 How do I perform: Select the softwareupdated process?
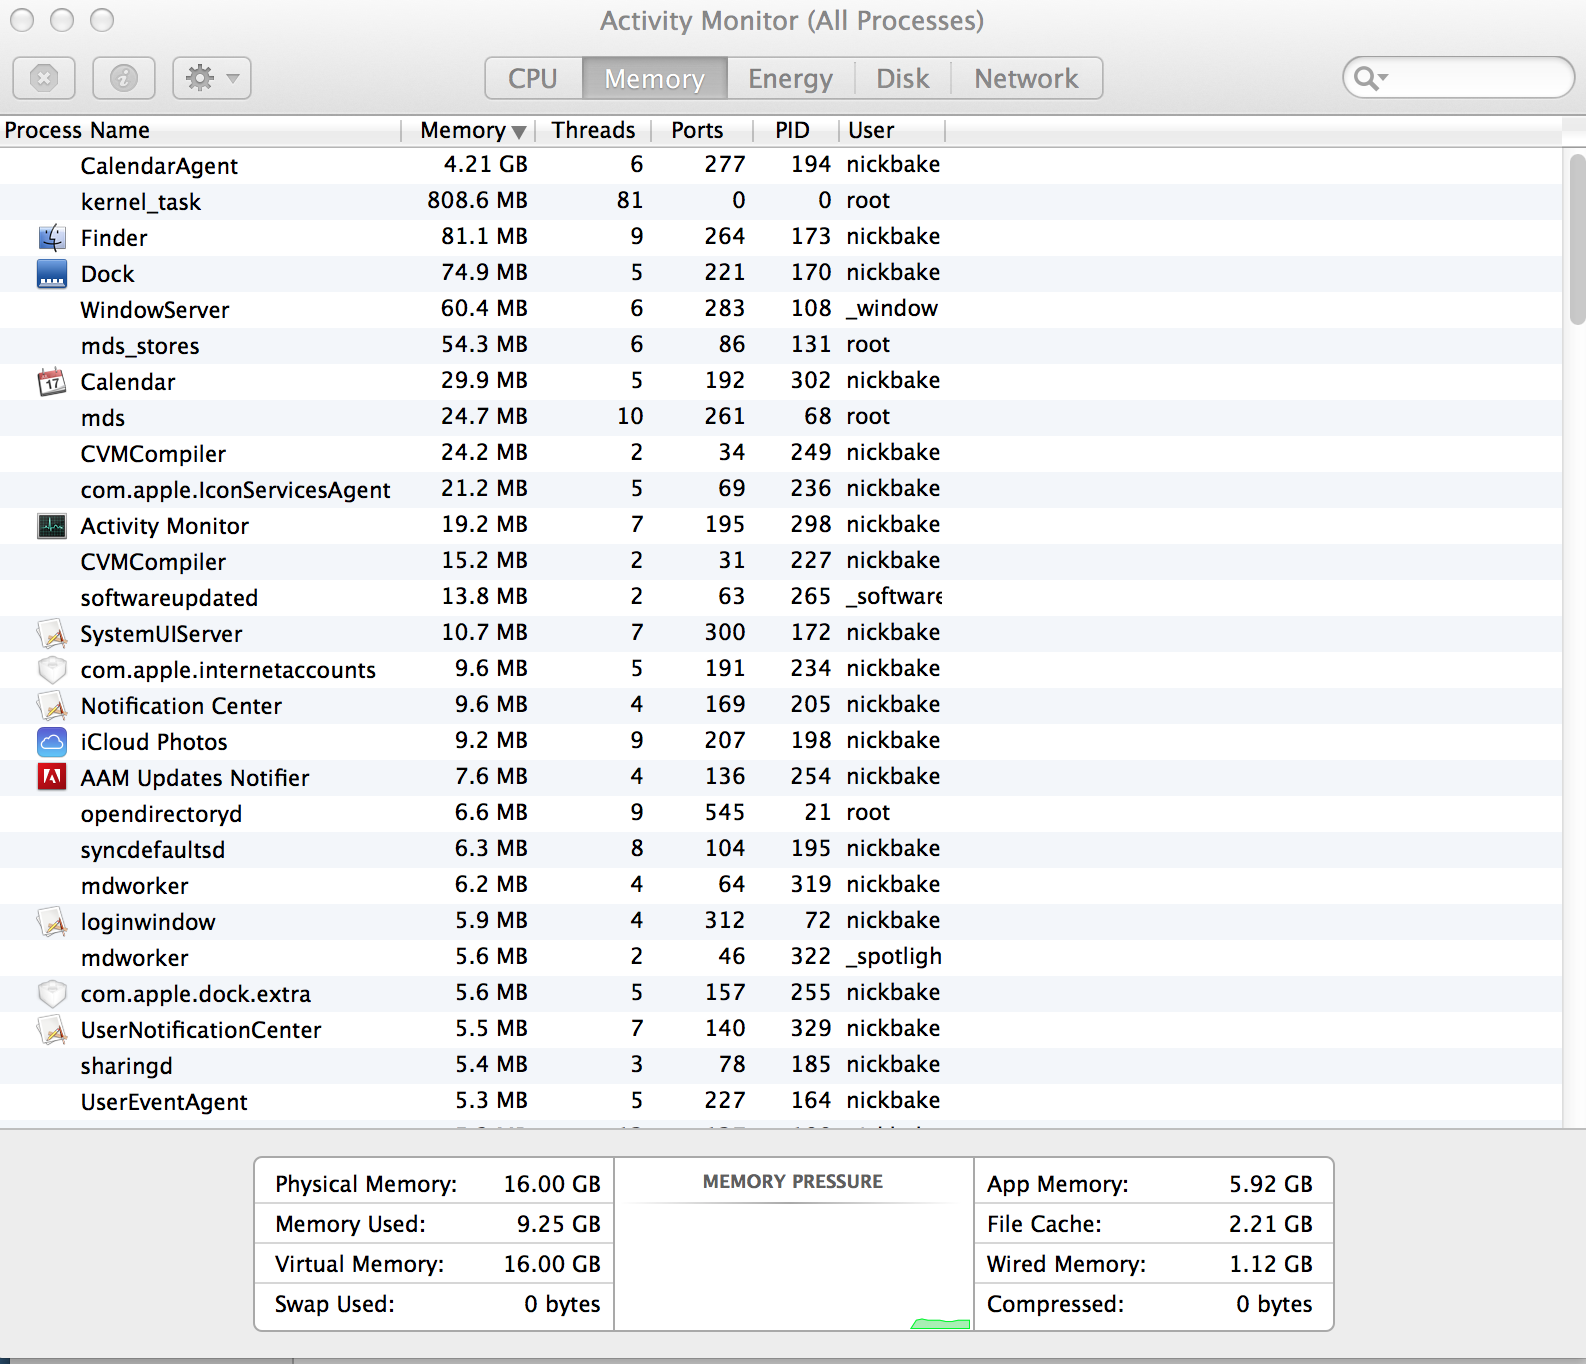point(781,598)
